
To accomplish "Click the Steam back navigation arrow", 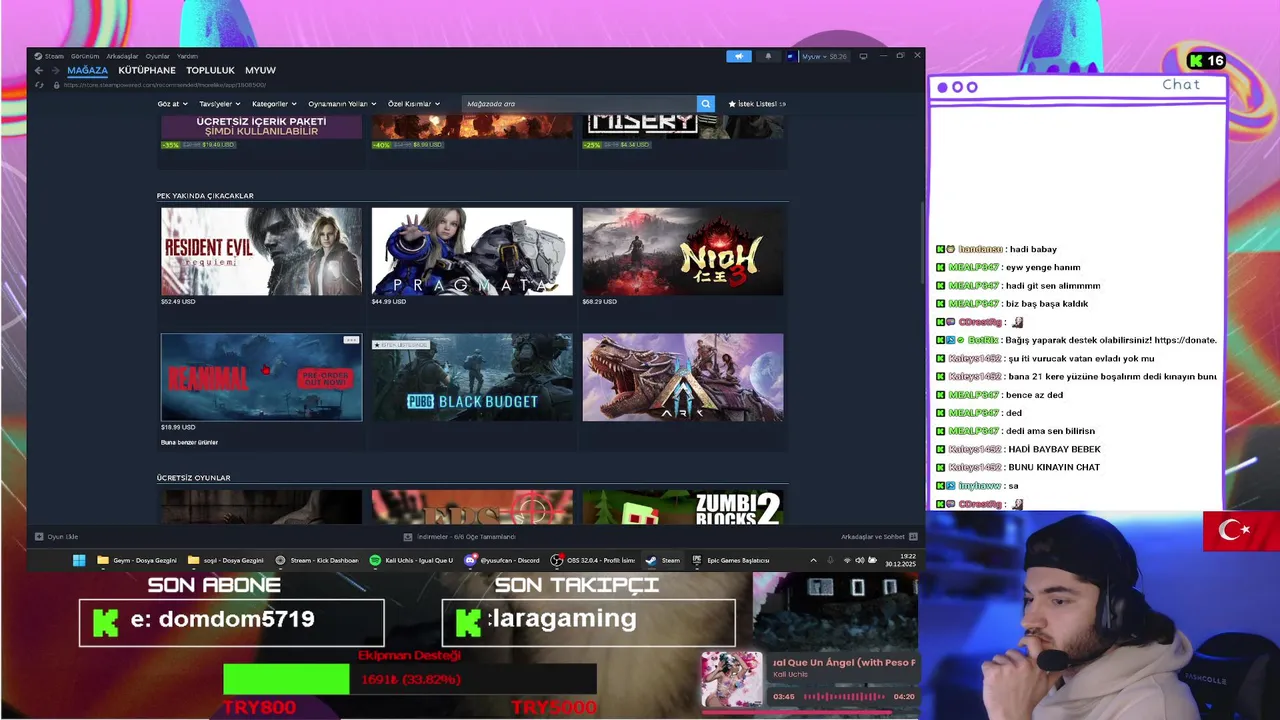I will (x=38, y=70).
